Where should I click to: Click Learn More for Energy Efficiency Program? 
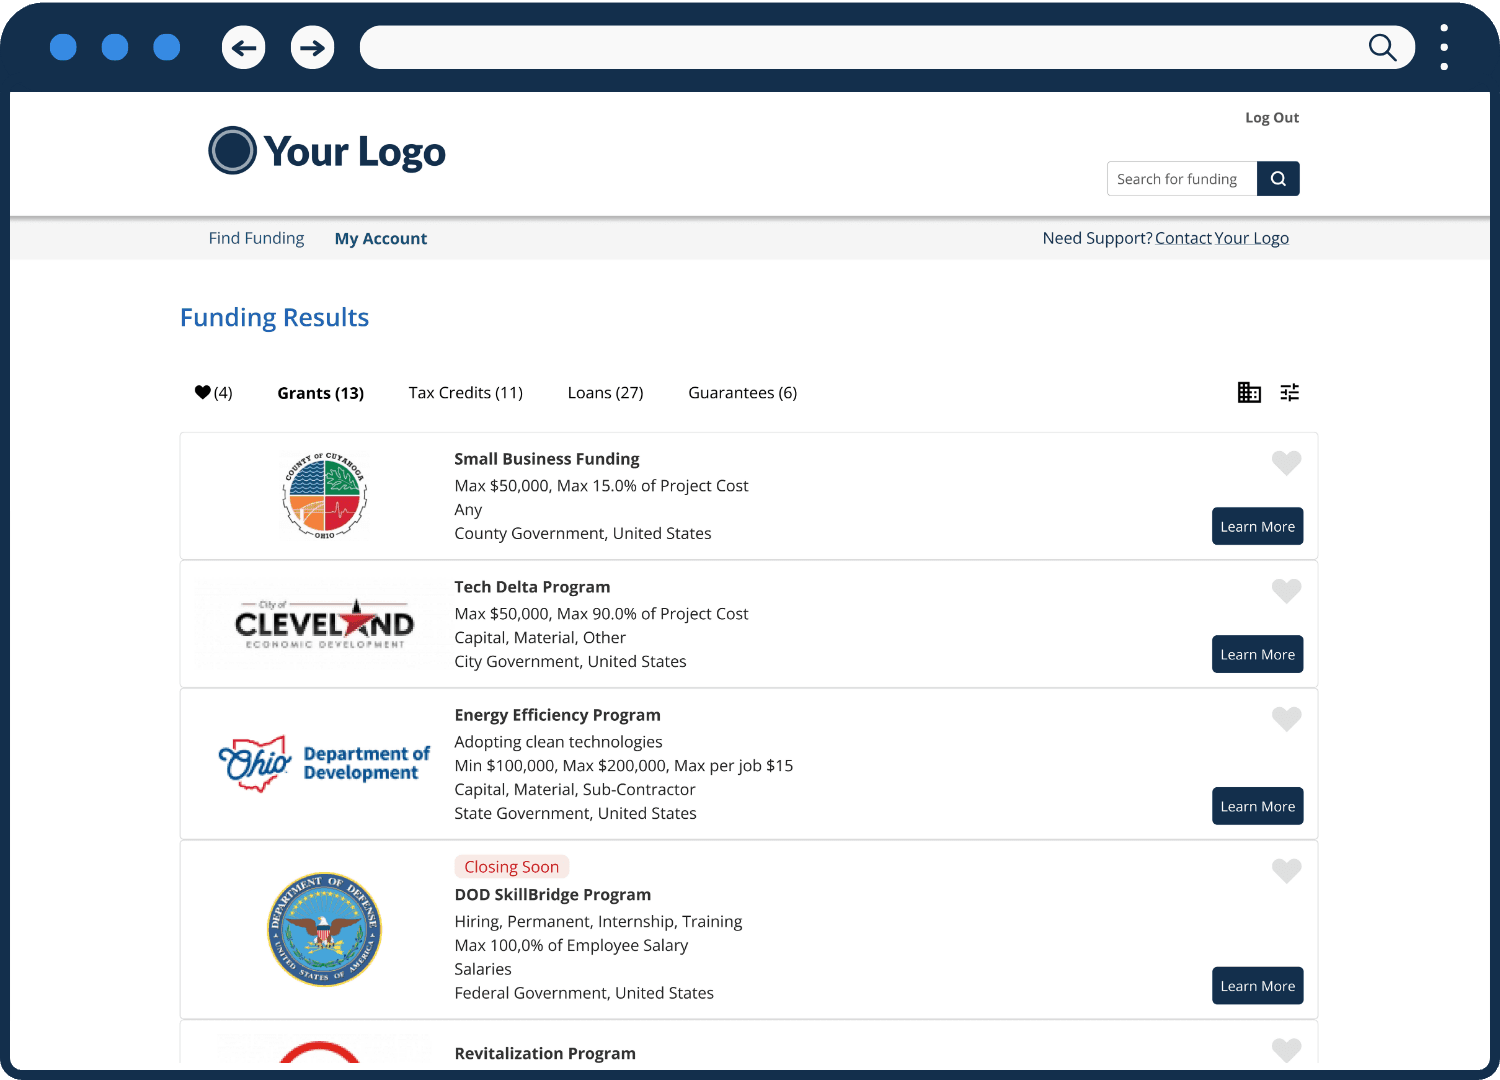[x=1257, y=806]
